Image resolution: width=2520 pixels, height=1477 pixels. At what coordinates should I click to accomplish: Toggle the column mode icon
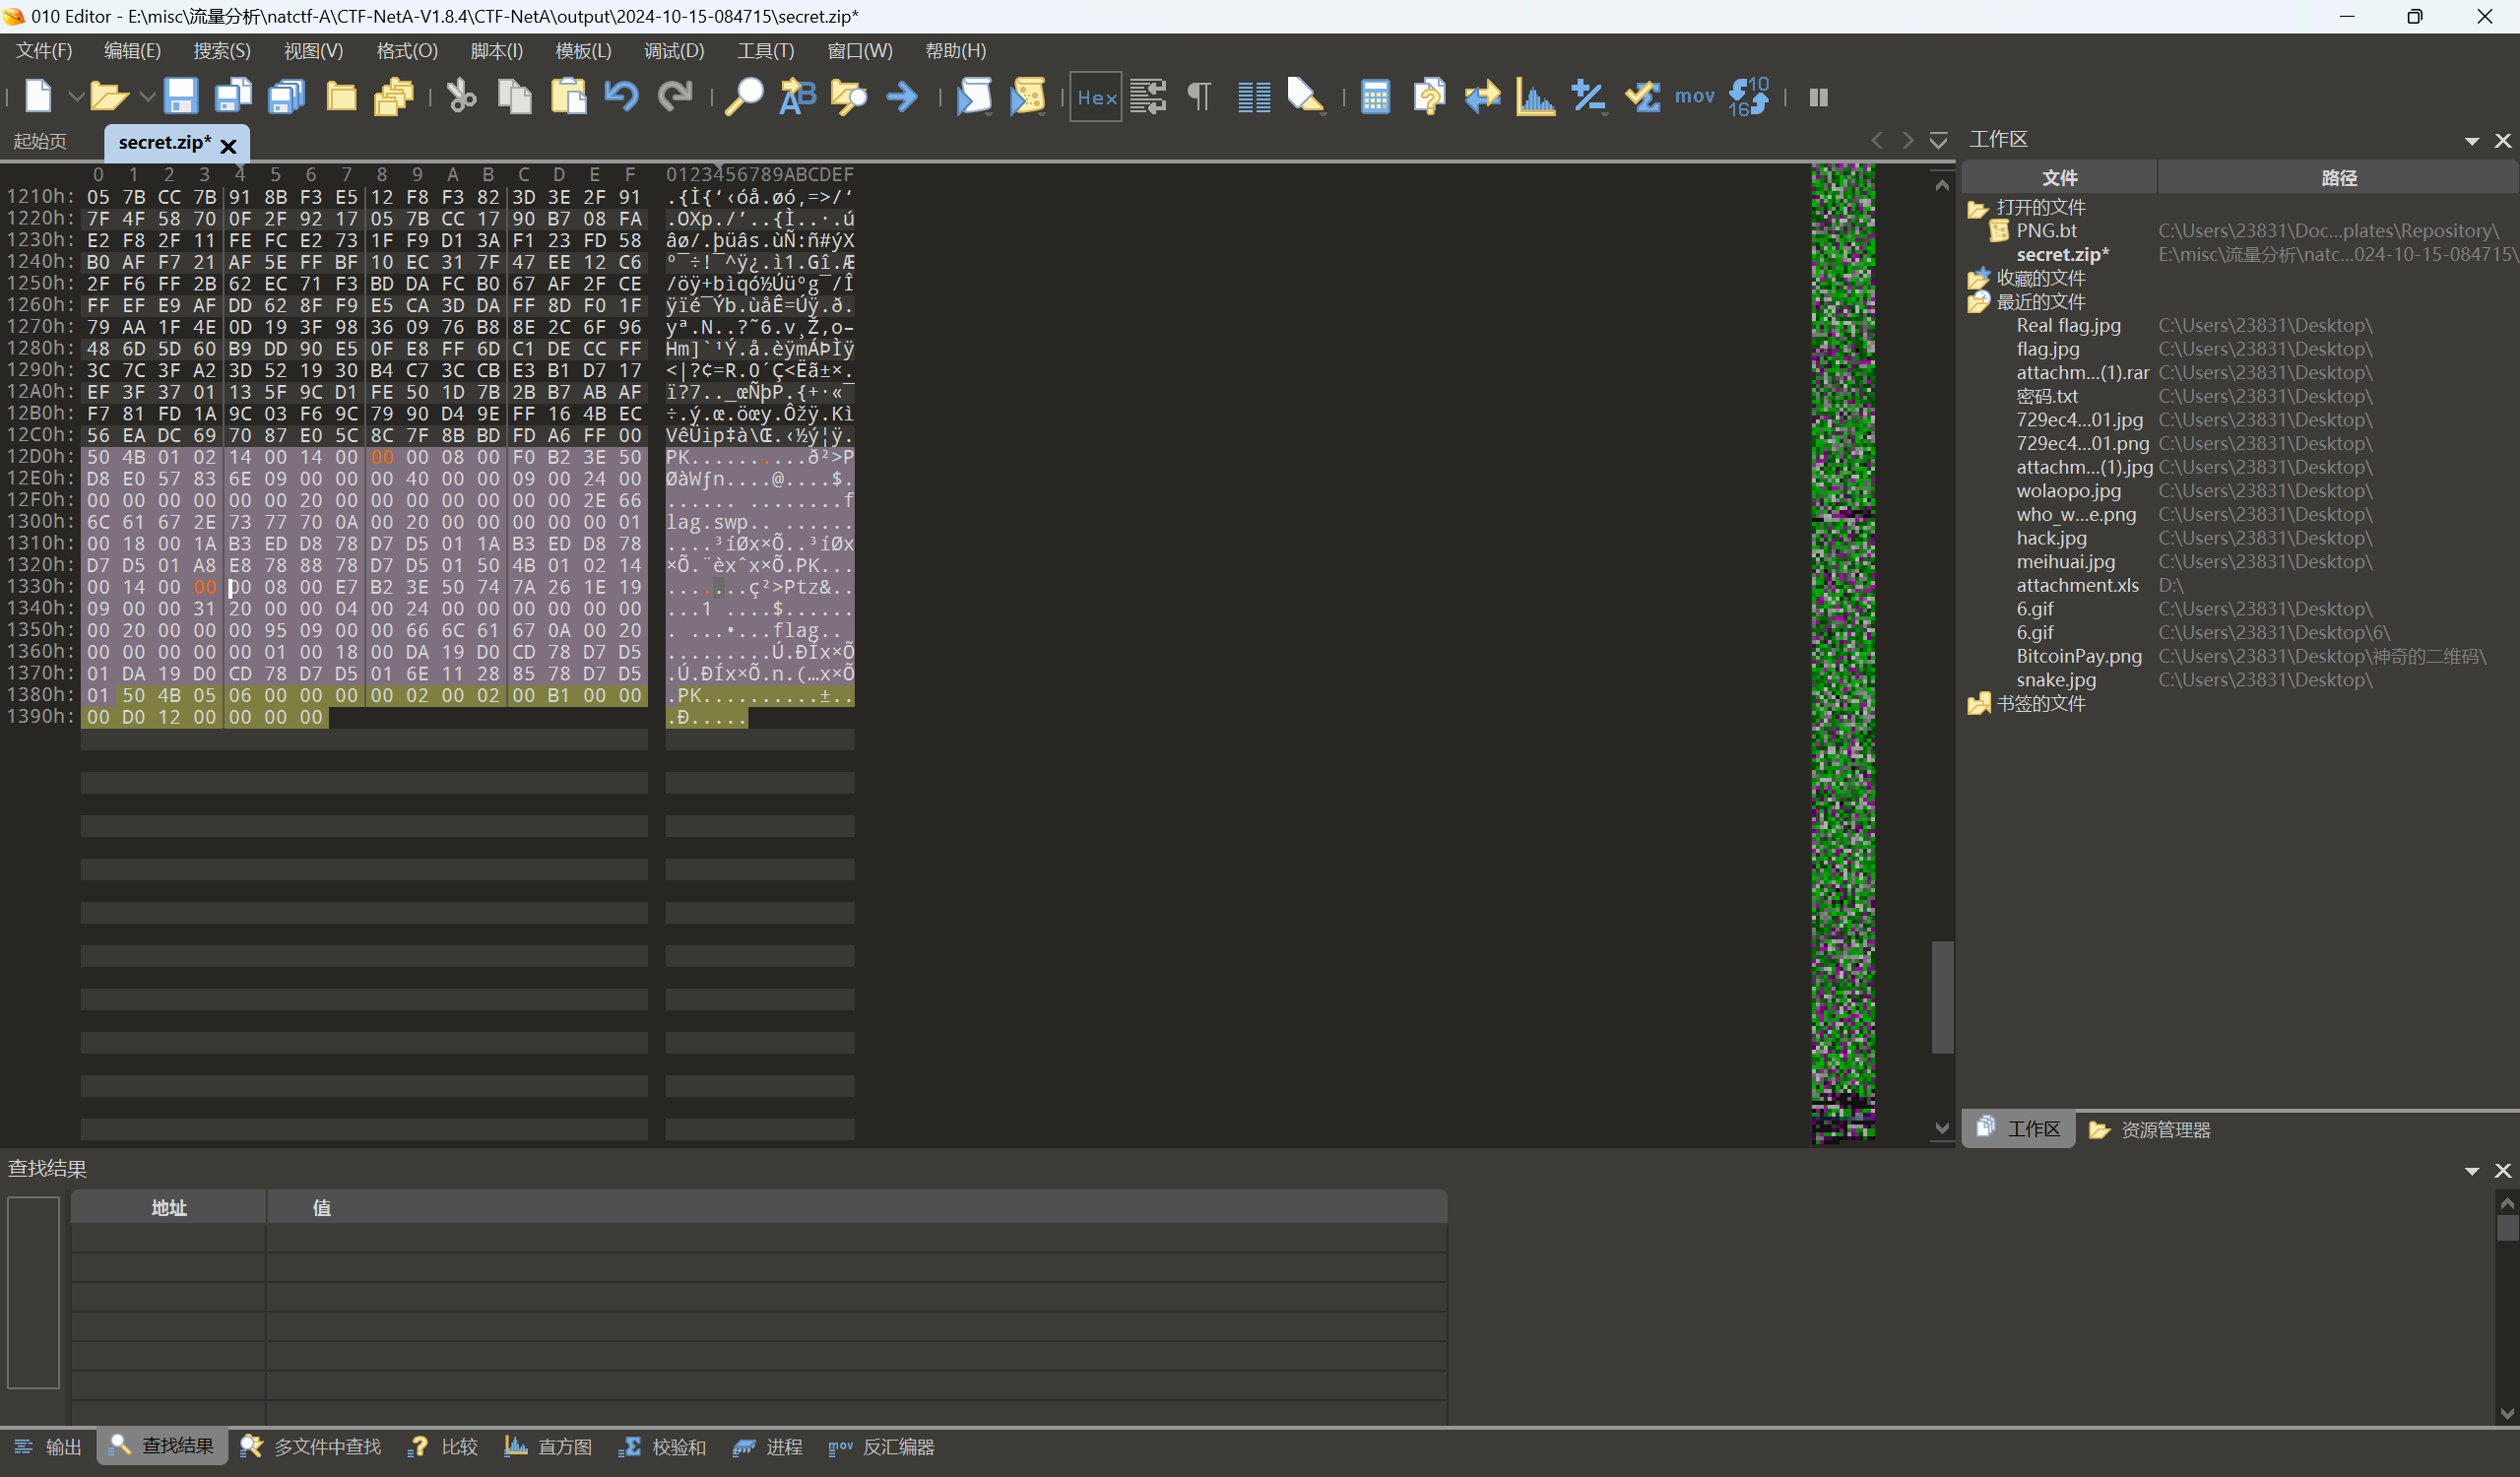click(x=1254, y=96)
